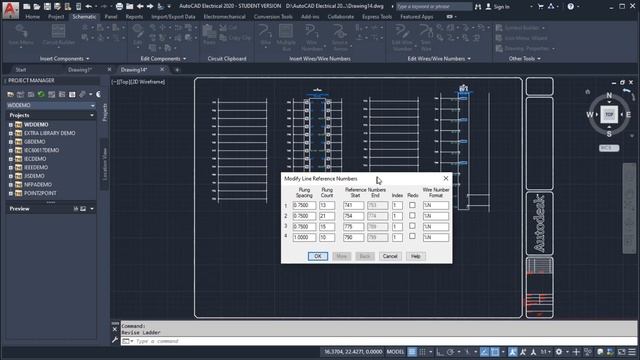This screenshot has width=640, height=360.
Task: Click the Plot printer icon in quick access toolbar
Action: point(119,7)
